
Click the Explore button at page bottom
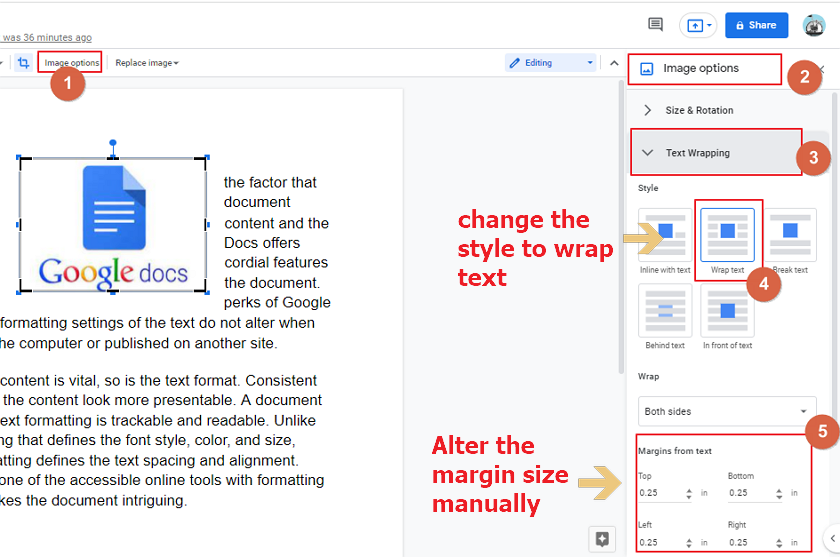tap(602, 539)
